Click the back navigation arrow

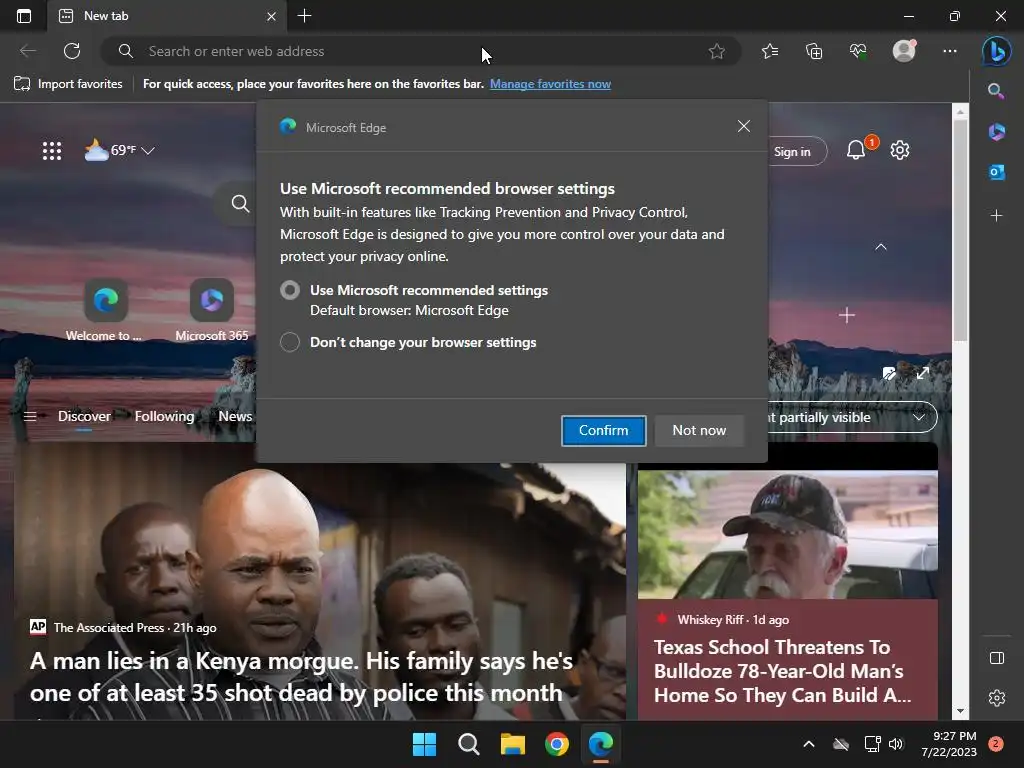(x=28, y=51)
